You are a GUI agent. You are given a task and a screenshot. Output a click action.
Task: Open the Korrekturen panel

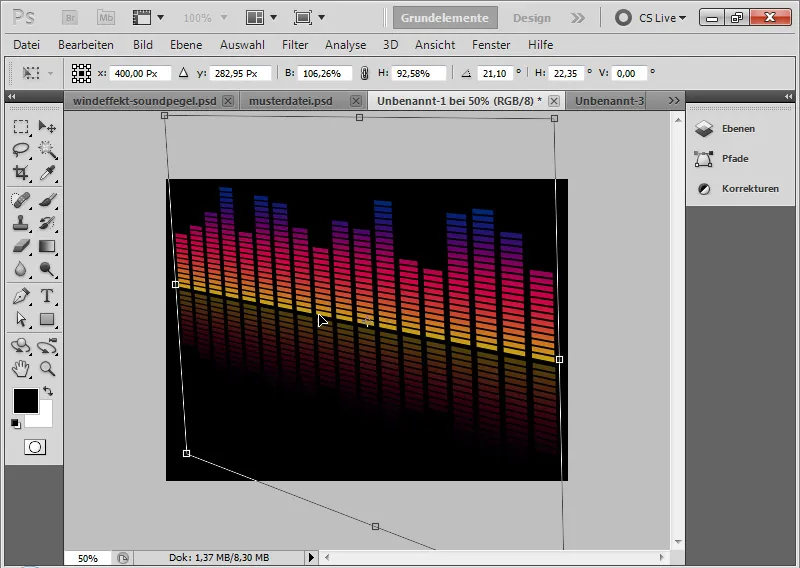coord(750,189)
